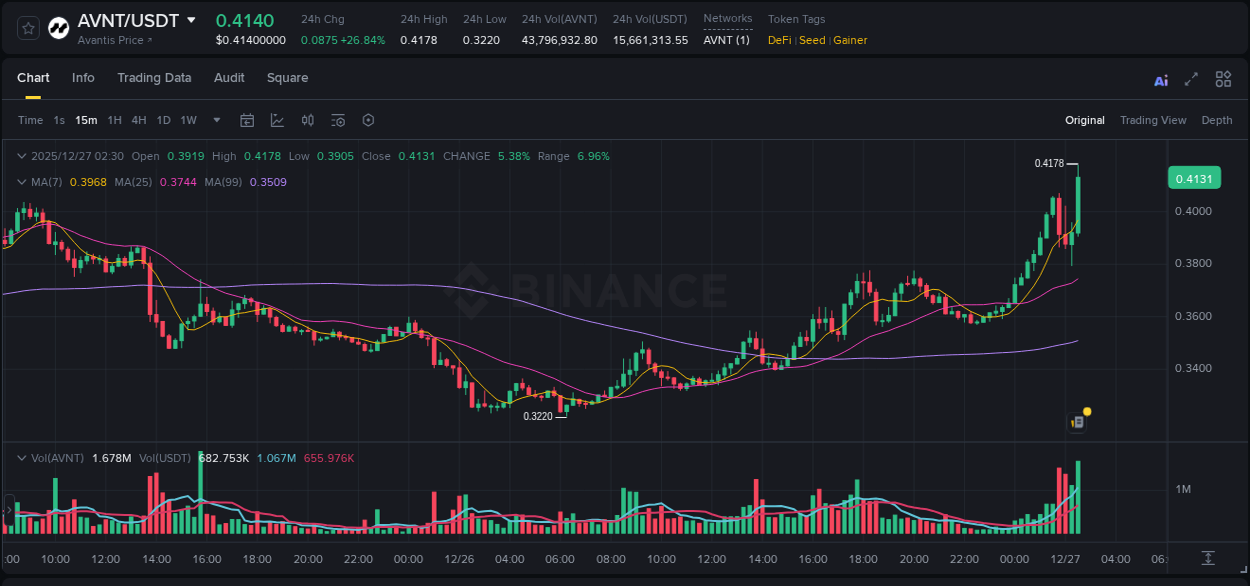1250x586 pixels.
Task: Click the Avantis token logo
Action: [x=58, y=27]
